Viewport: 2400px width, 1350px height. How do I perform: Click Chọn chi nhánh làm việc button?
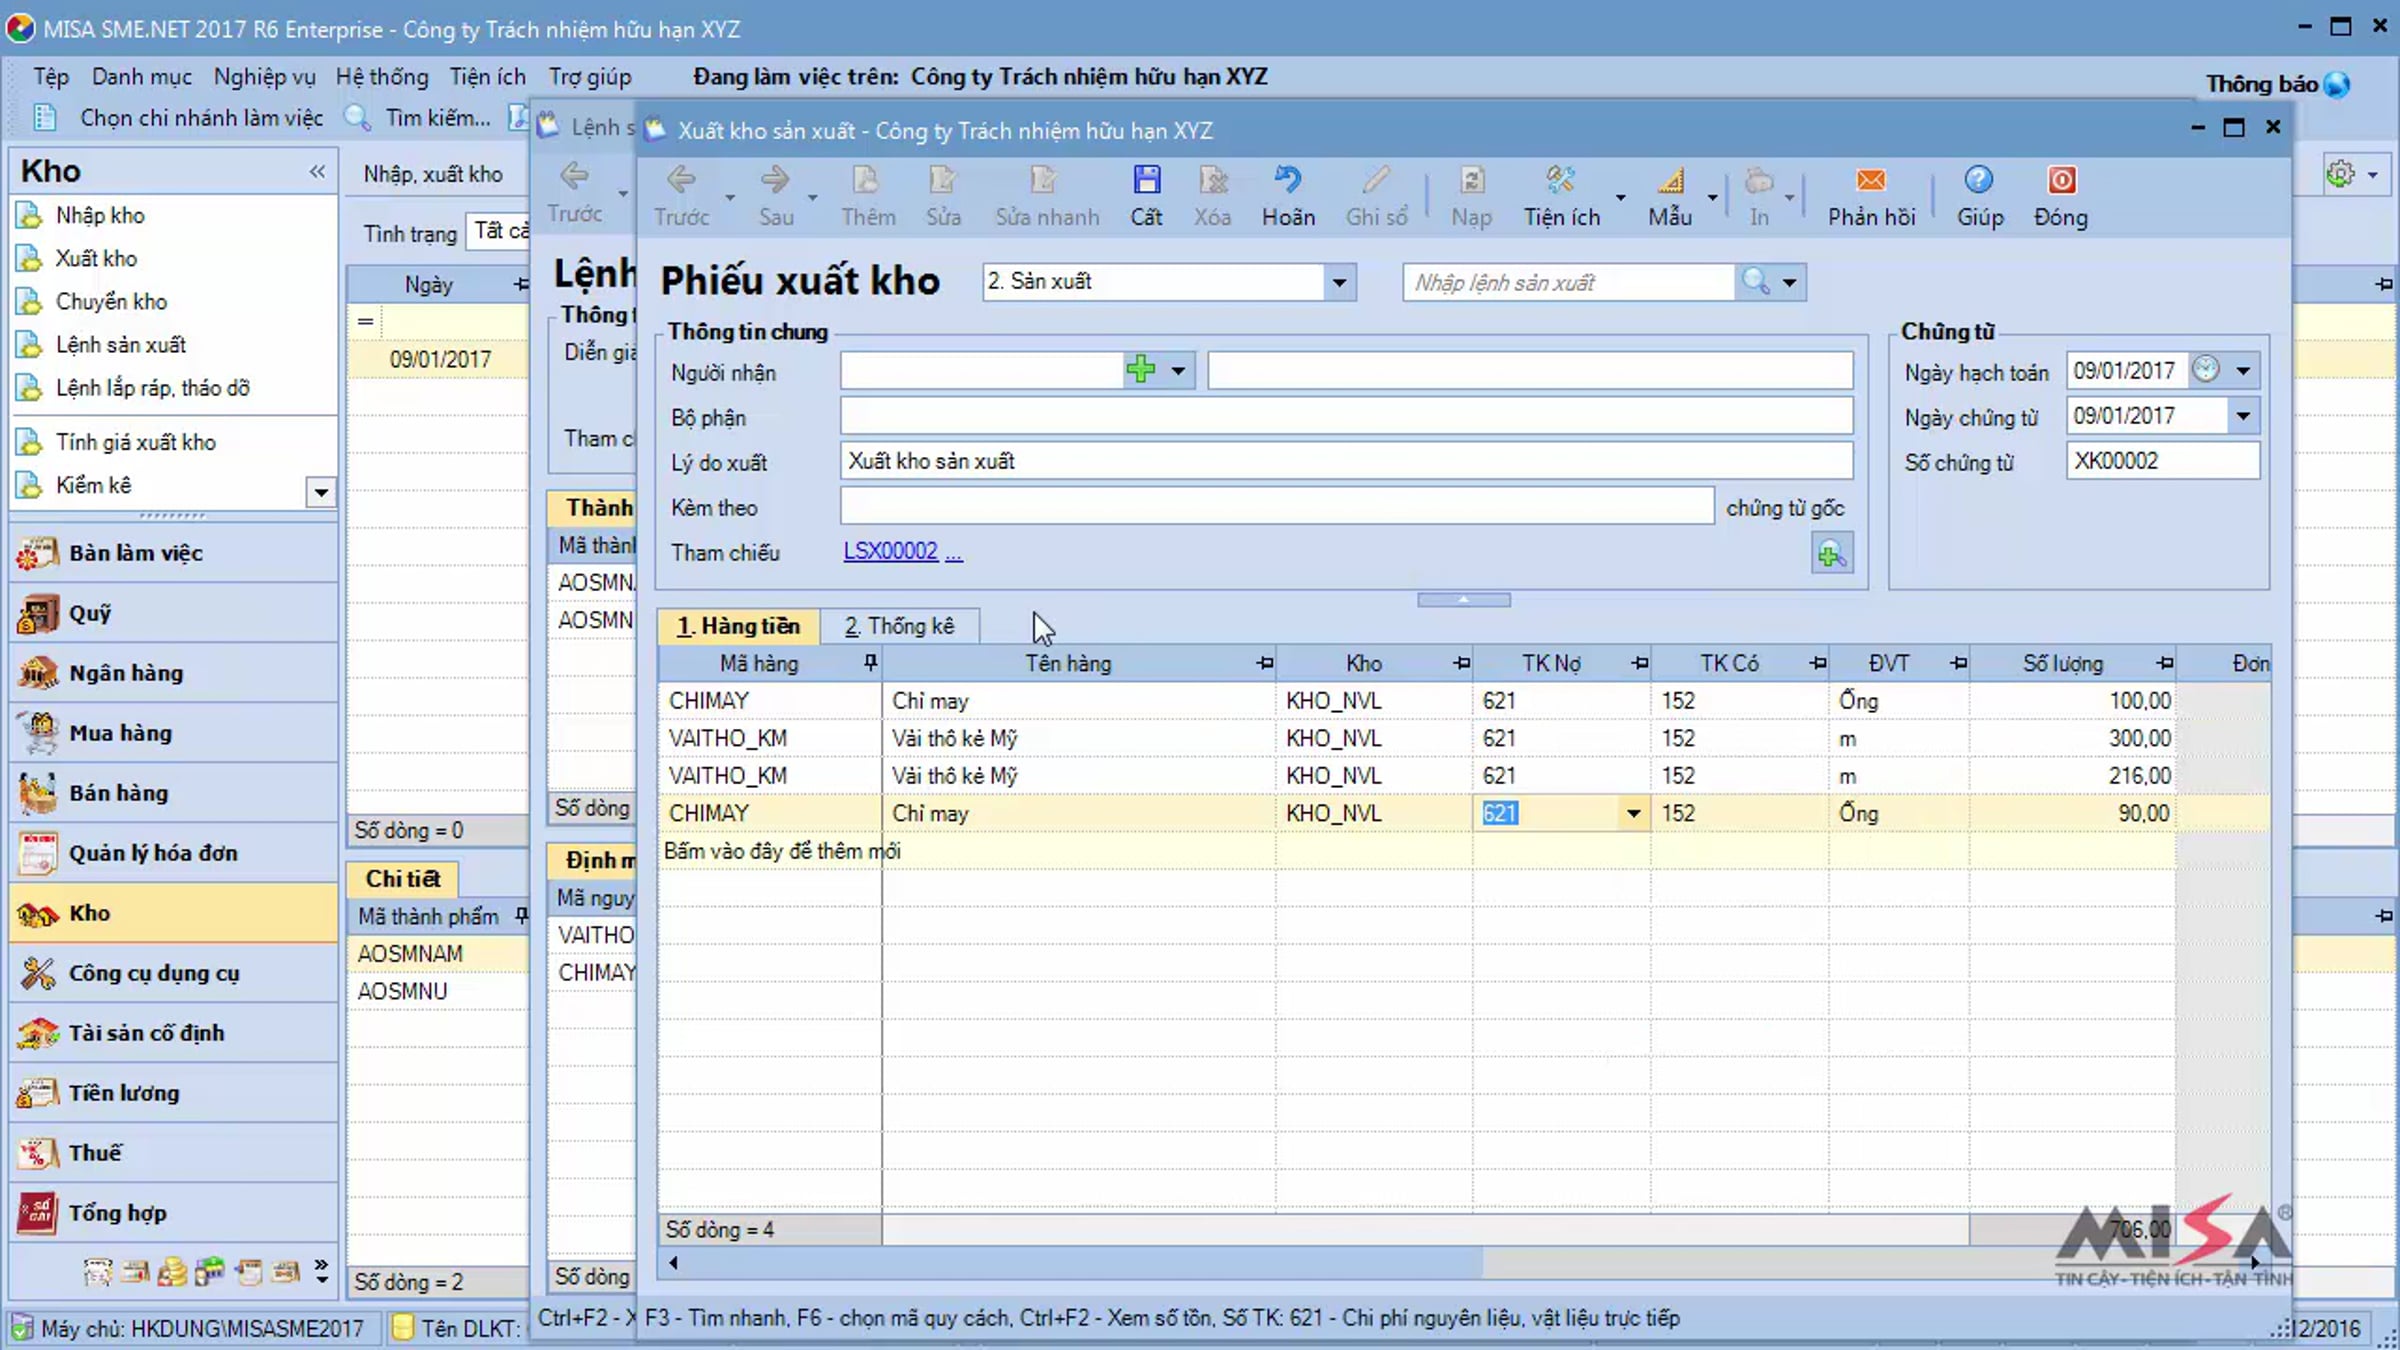[x=201, y=118]
